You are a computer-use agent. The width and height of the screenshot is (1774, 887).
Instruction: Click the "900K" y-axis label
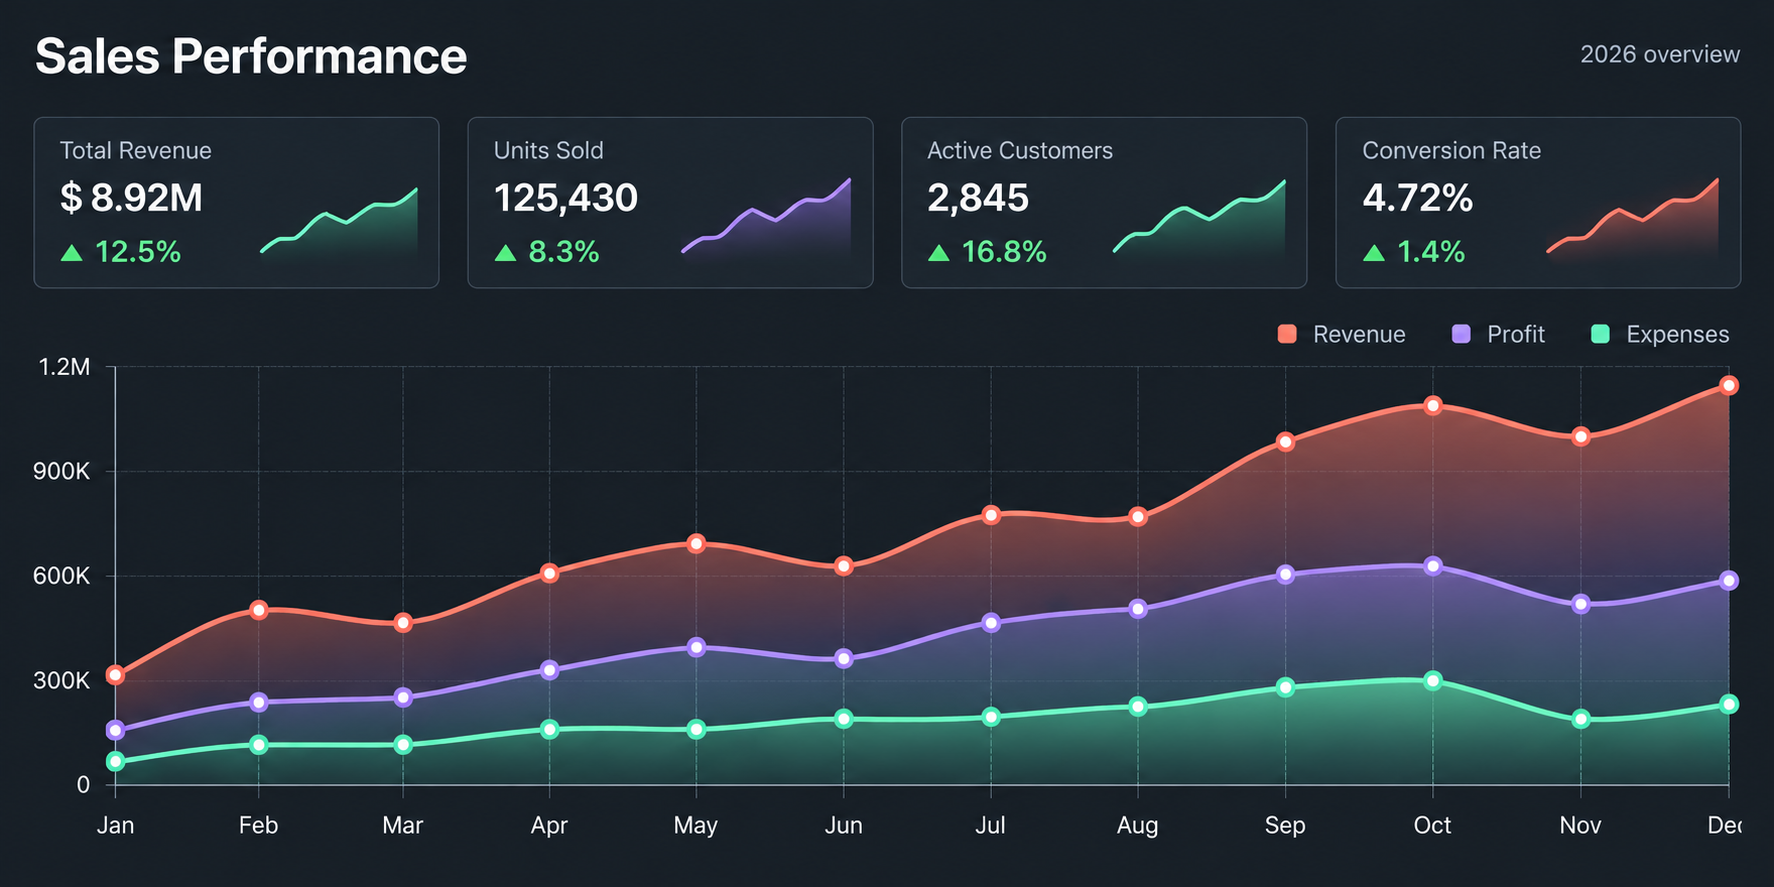[x=62, y=471]
